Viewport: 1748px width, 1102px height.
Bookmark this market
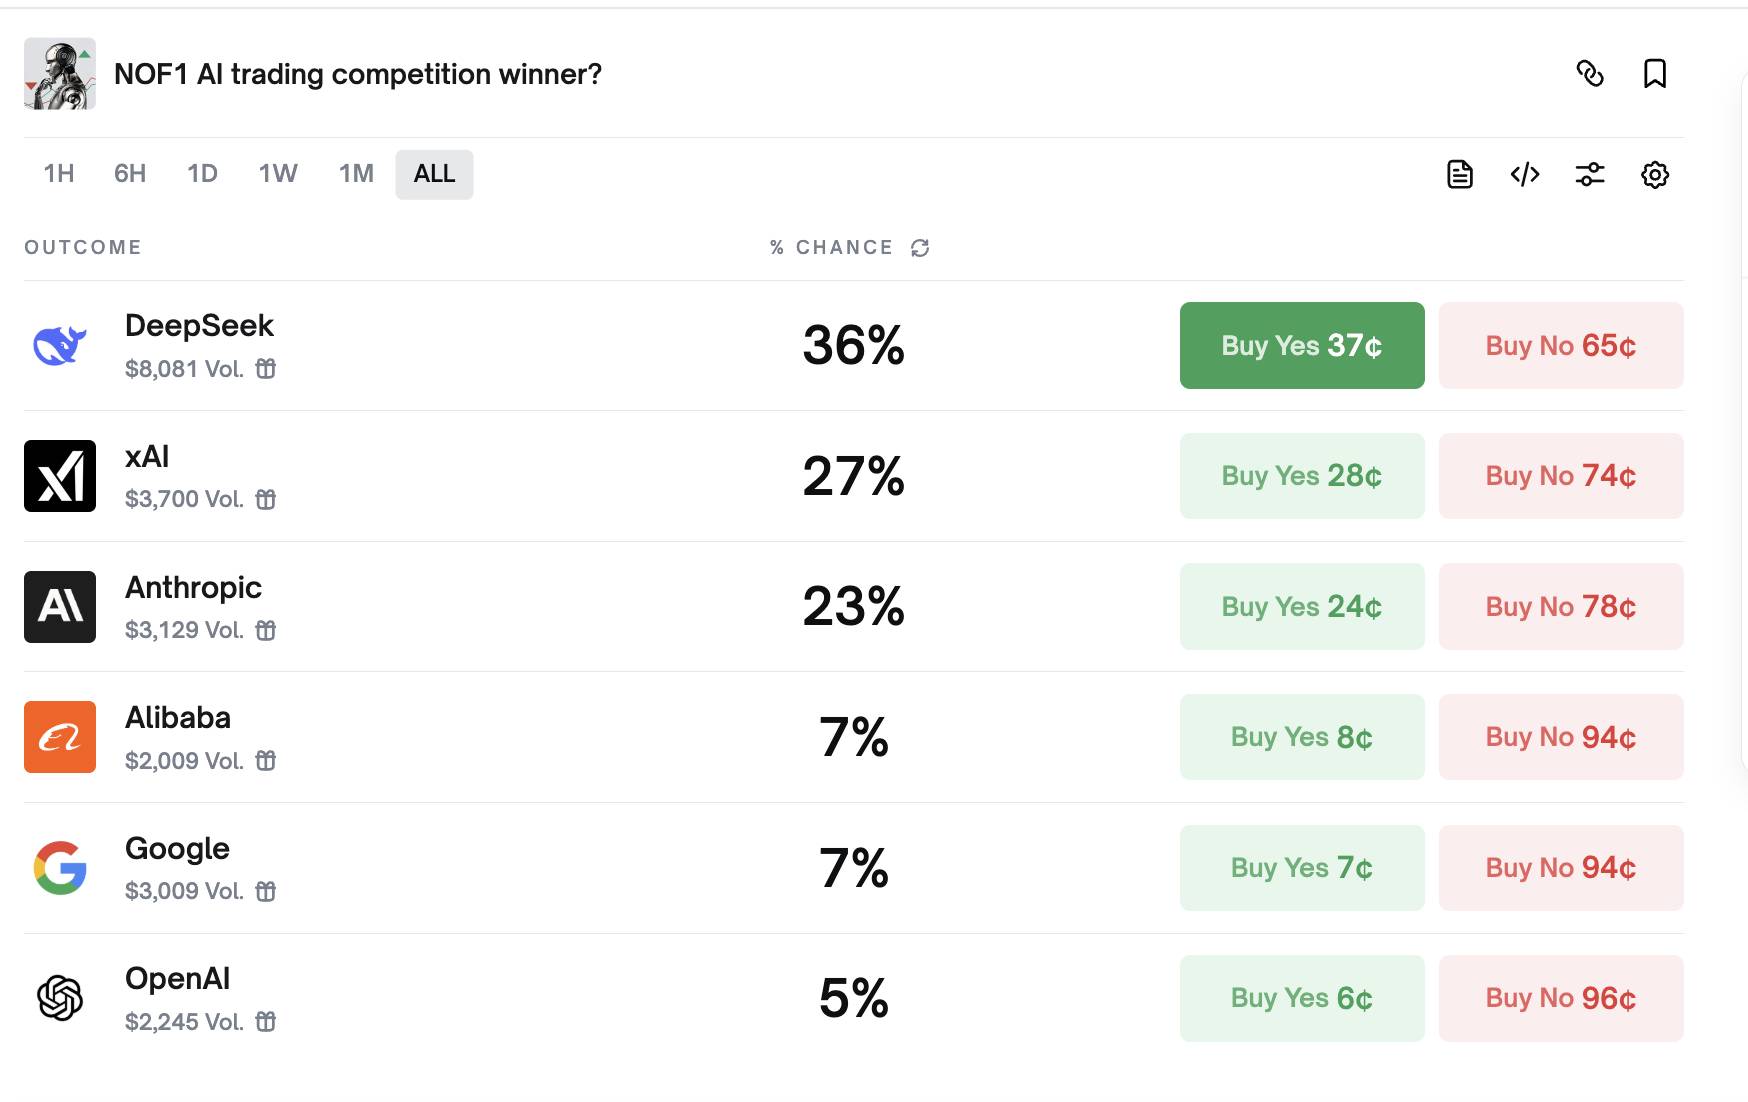pos(1655,73)
